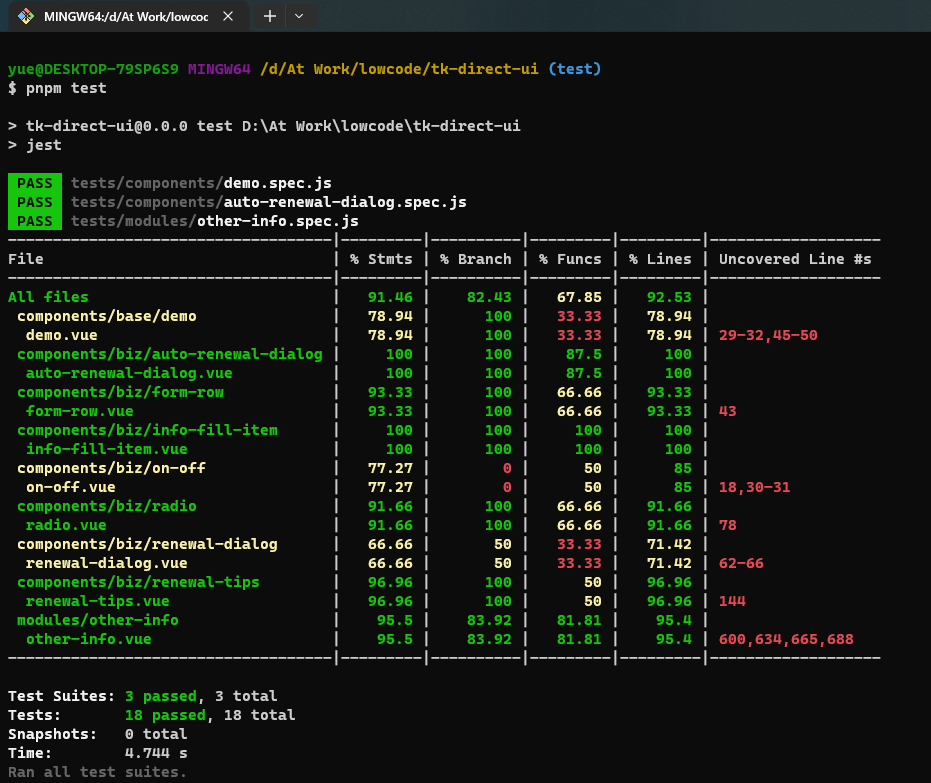Screen dimensions: 931x783
Task: Click 'Uncovered Line #s' column header
Action: point(795,259)
